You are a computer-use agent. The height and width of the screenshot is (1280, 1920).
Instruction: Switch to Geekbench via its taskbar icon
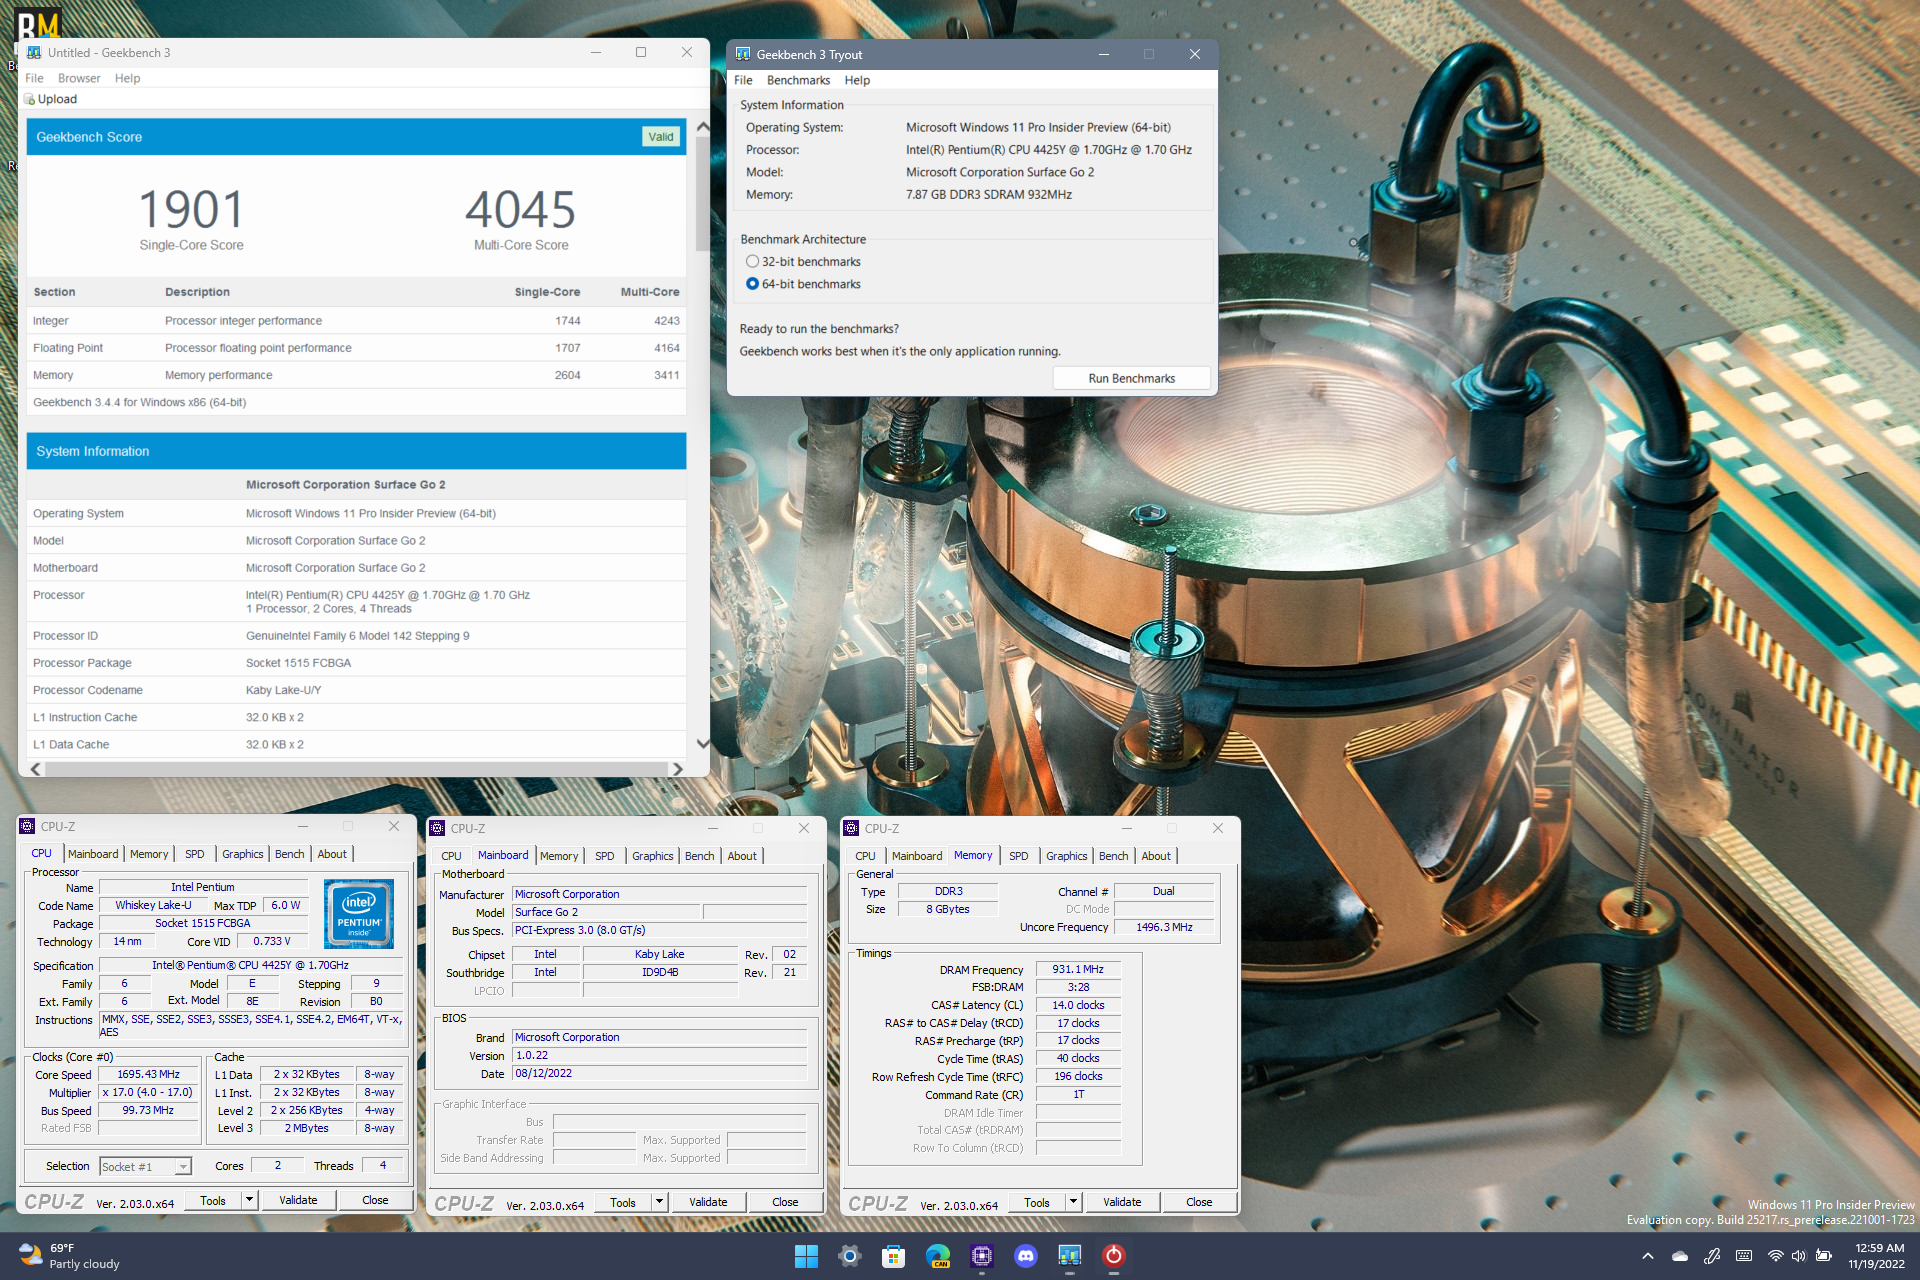coord(1070,1256)
